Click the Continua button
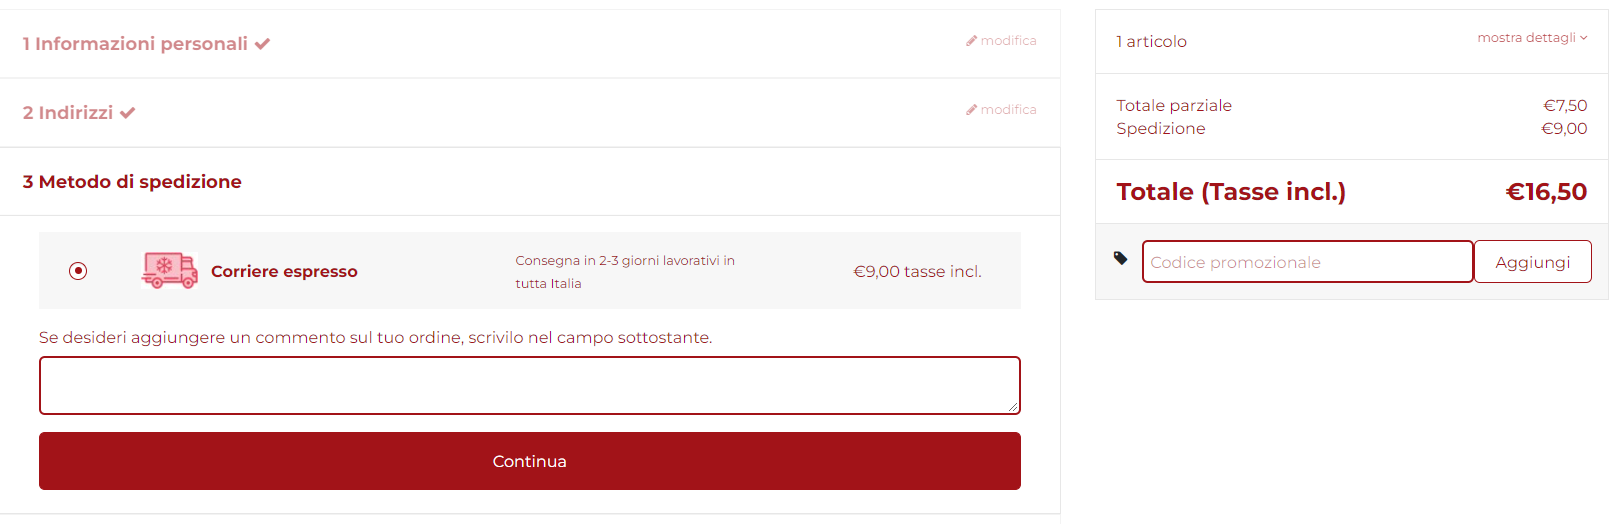This screenshot has width=1614, height=524. click(530, 461)
